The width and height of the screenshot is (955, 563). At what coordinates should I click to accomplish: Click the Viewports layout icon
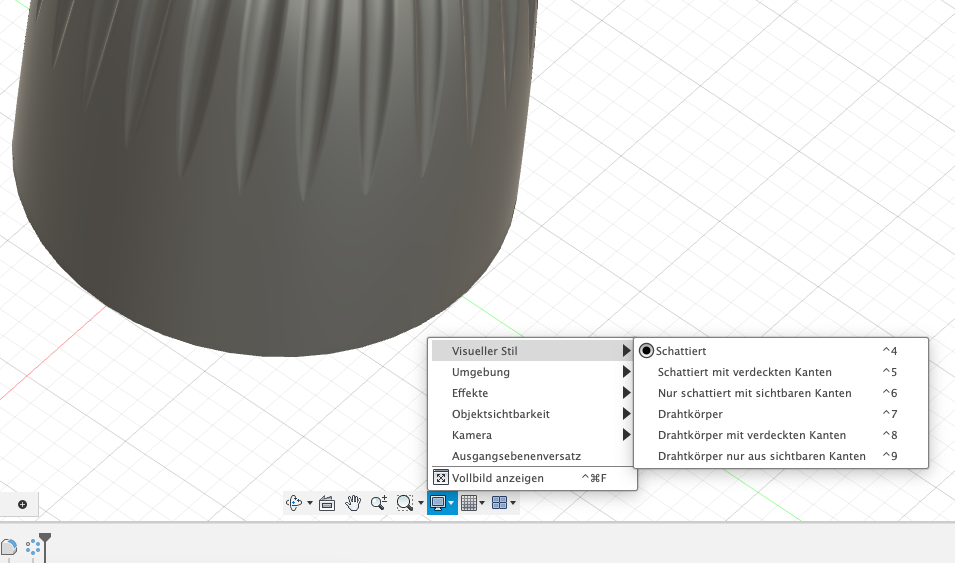[500, 503]
